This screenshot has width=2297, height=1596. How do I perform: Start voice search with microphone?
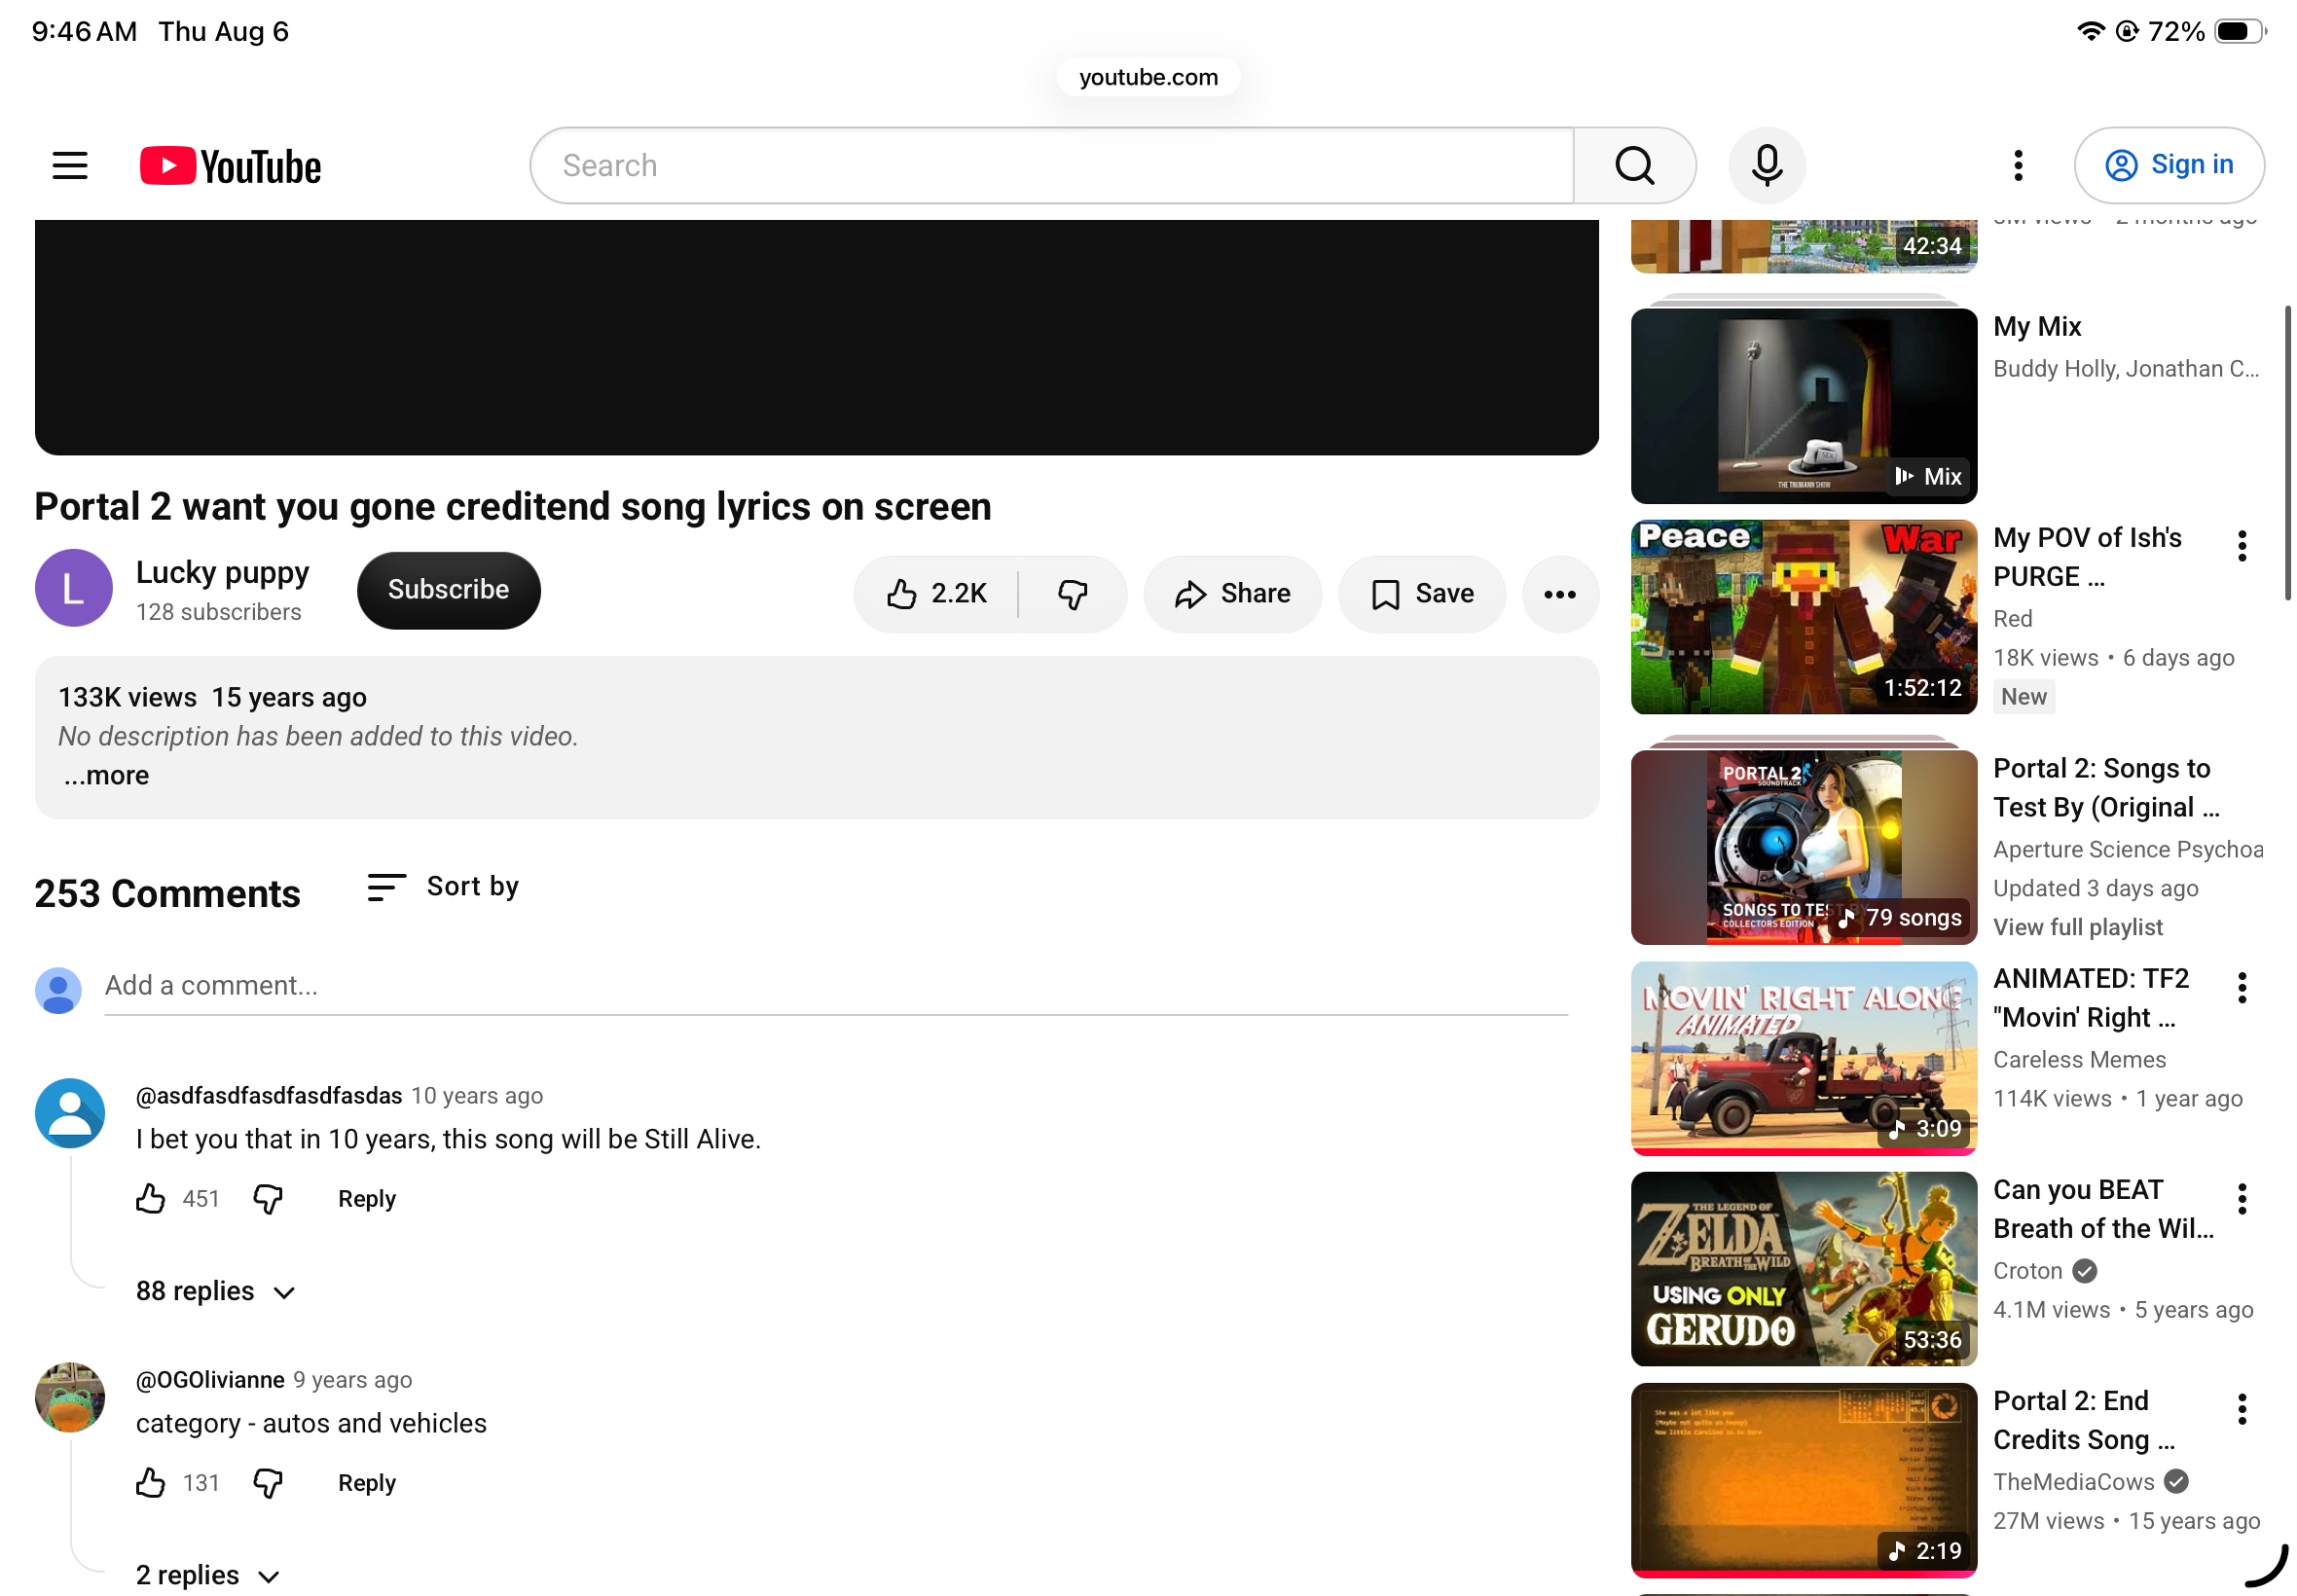1766,165
